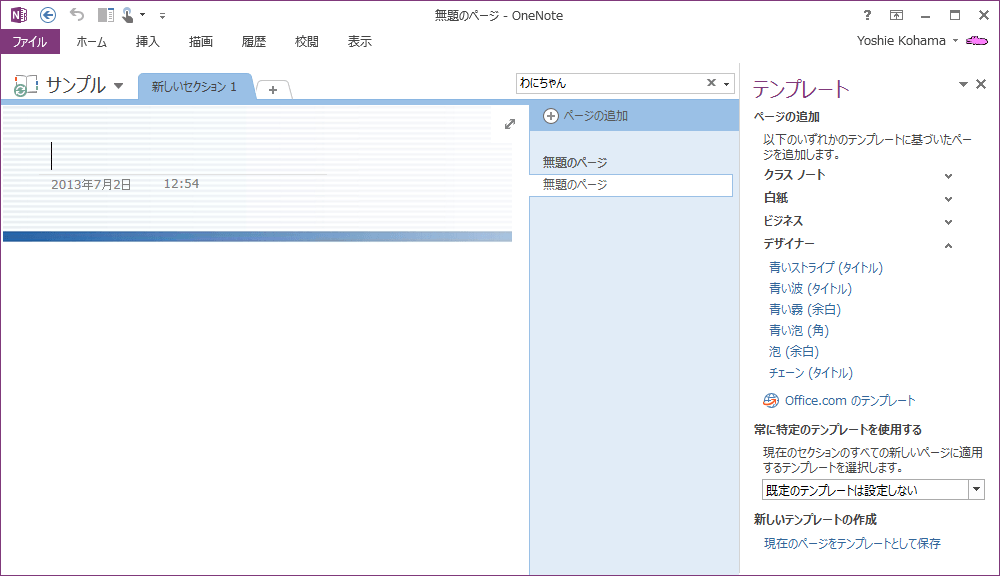The width and height of the screenshot is (1000, 576).
Task: Open the テンプレート pane options dropdown
Action: tap(963, 84)
